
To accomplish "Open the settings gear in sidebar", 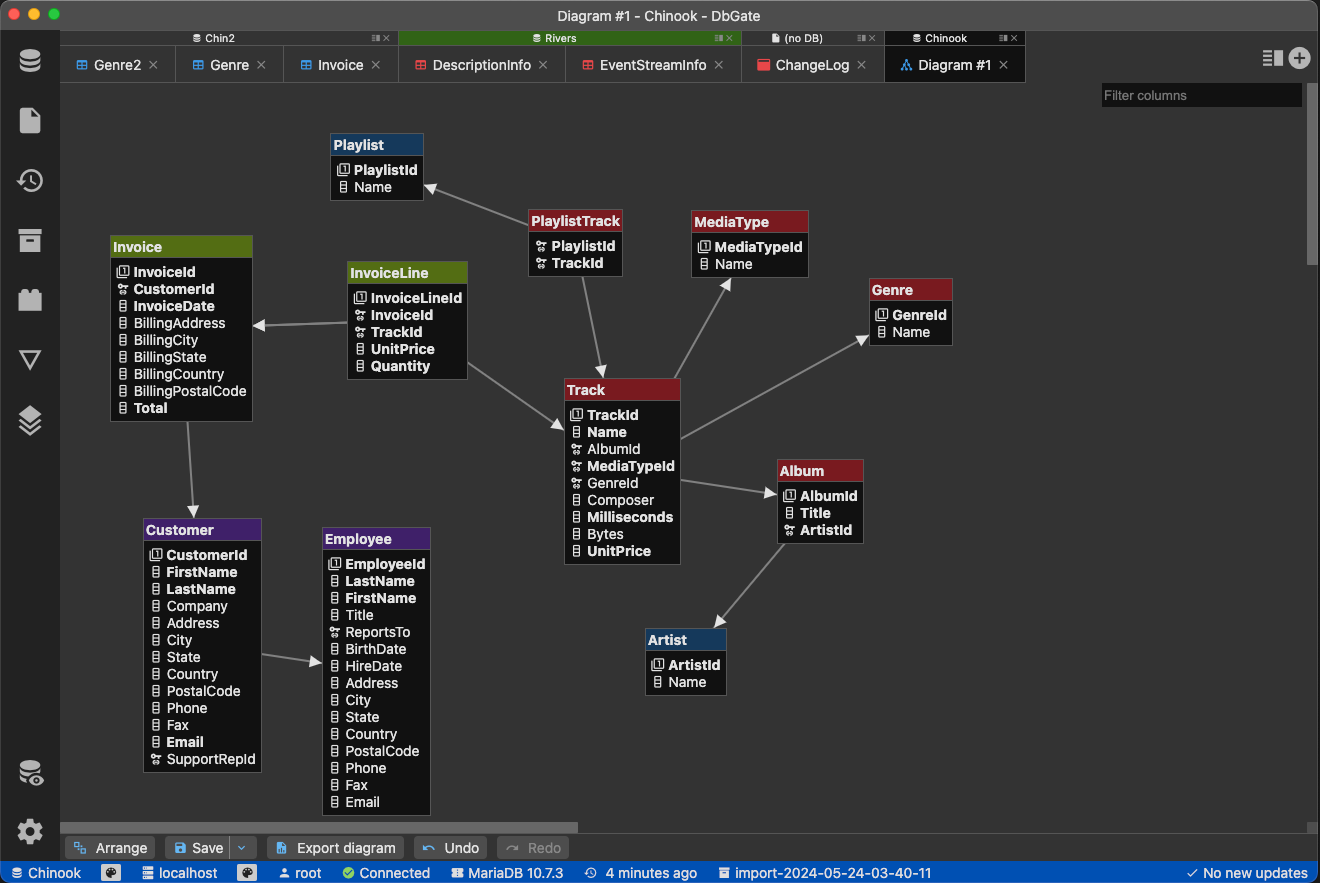I will (30, 831).
